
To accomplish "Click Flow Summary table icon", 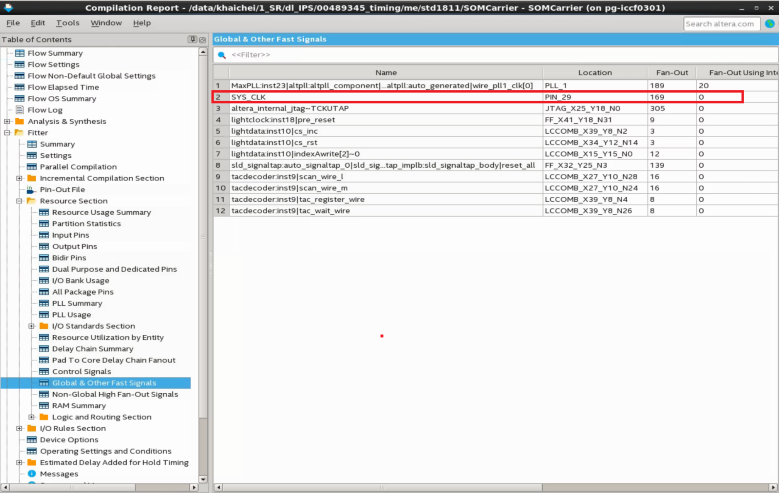I will tap(19, 53).
